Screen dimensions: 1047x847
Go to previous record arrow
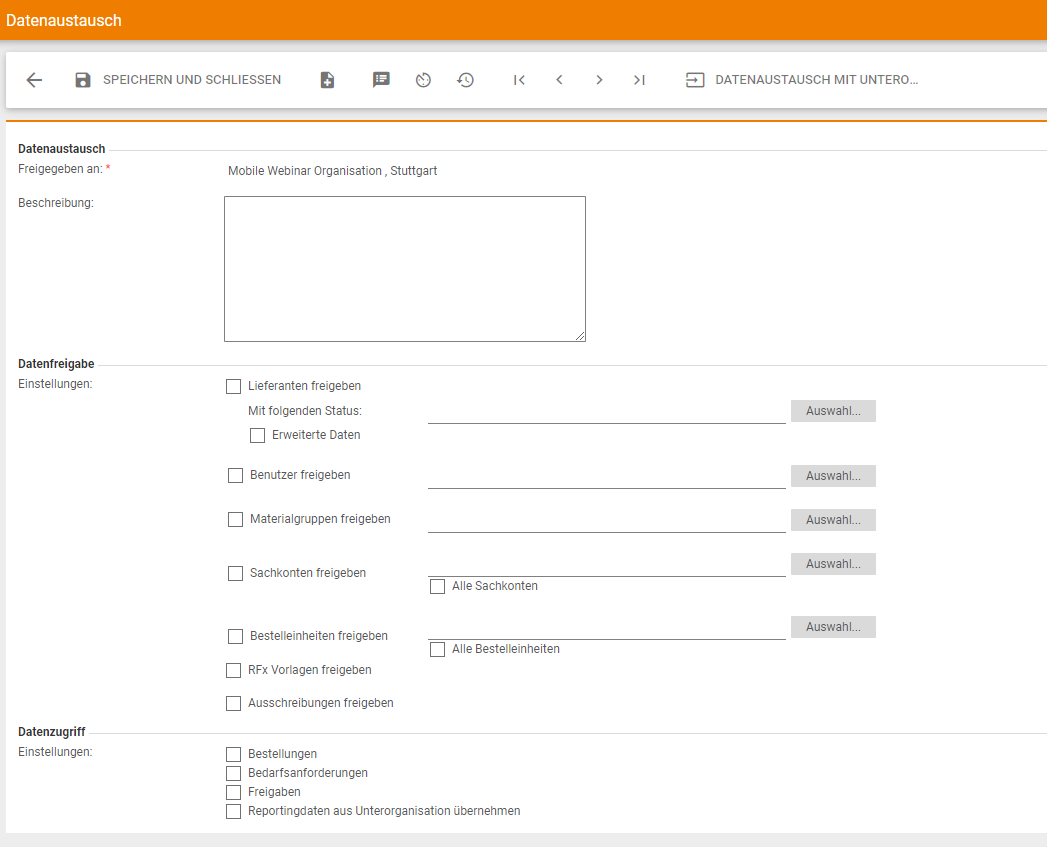(x=559, y=80)
